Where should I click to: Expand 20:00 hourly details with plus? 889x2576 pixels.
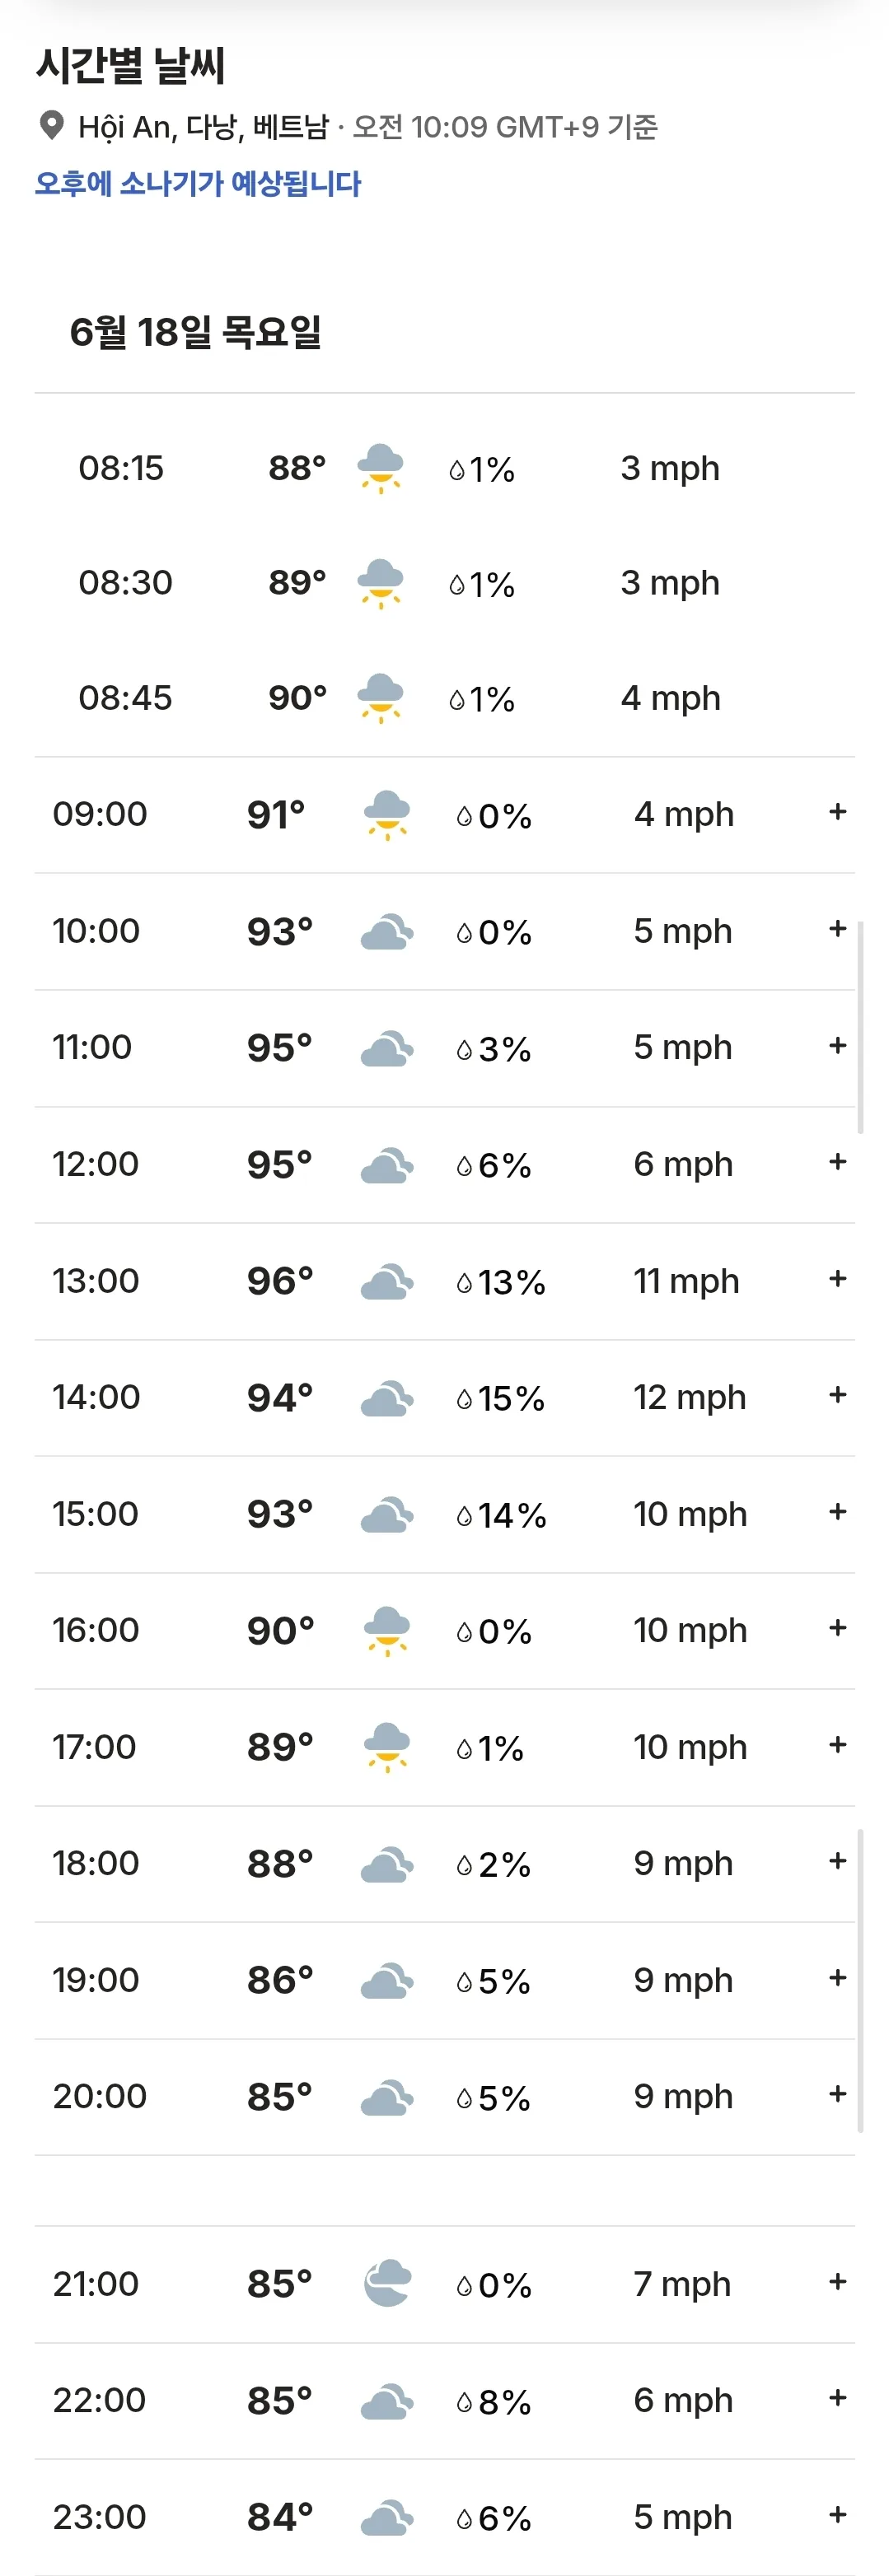pos(838,2094)
